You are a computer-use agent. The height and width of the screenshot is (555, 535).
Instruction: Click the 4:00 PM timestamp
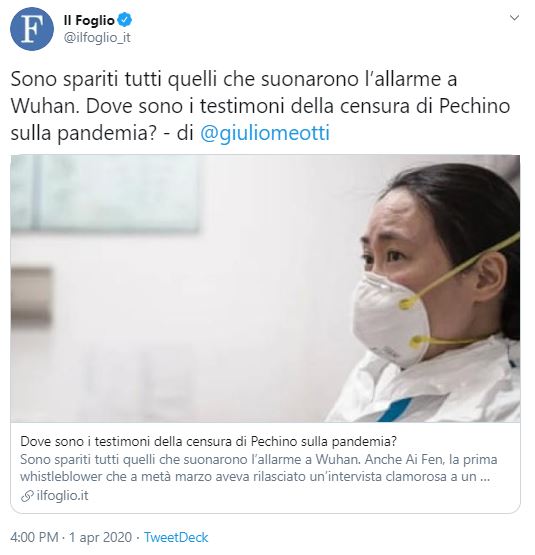[34, 537]
